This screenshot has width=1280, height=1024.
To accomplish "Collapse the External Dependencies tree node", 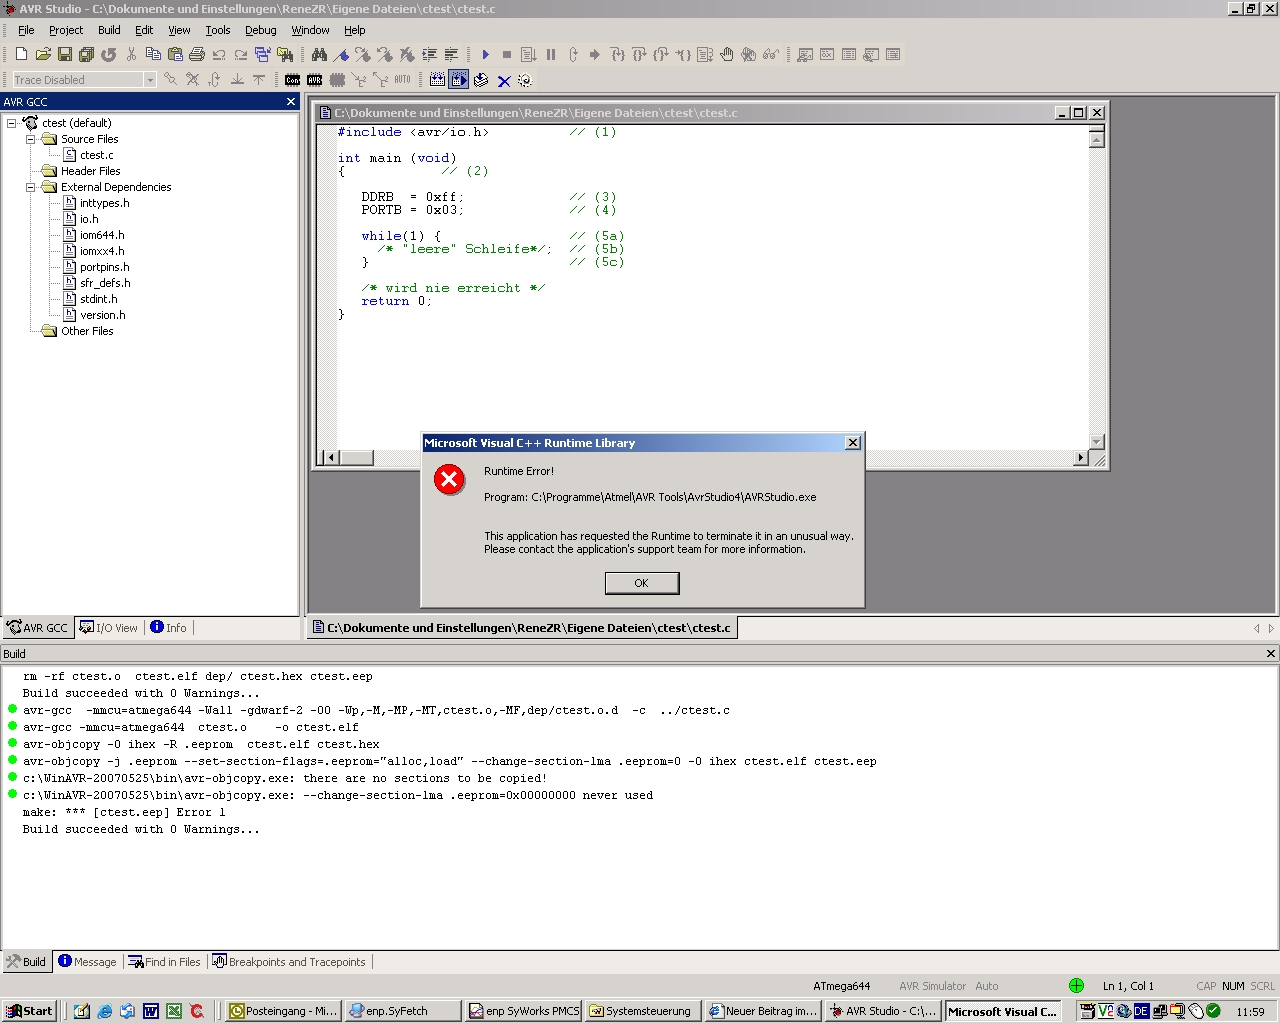I will point(30,187).
